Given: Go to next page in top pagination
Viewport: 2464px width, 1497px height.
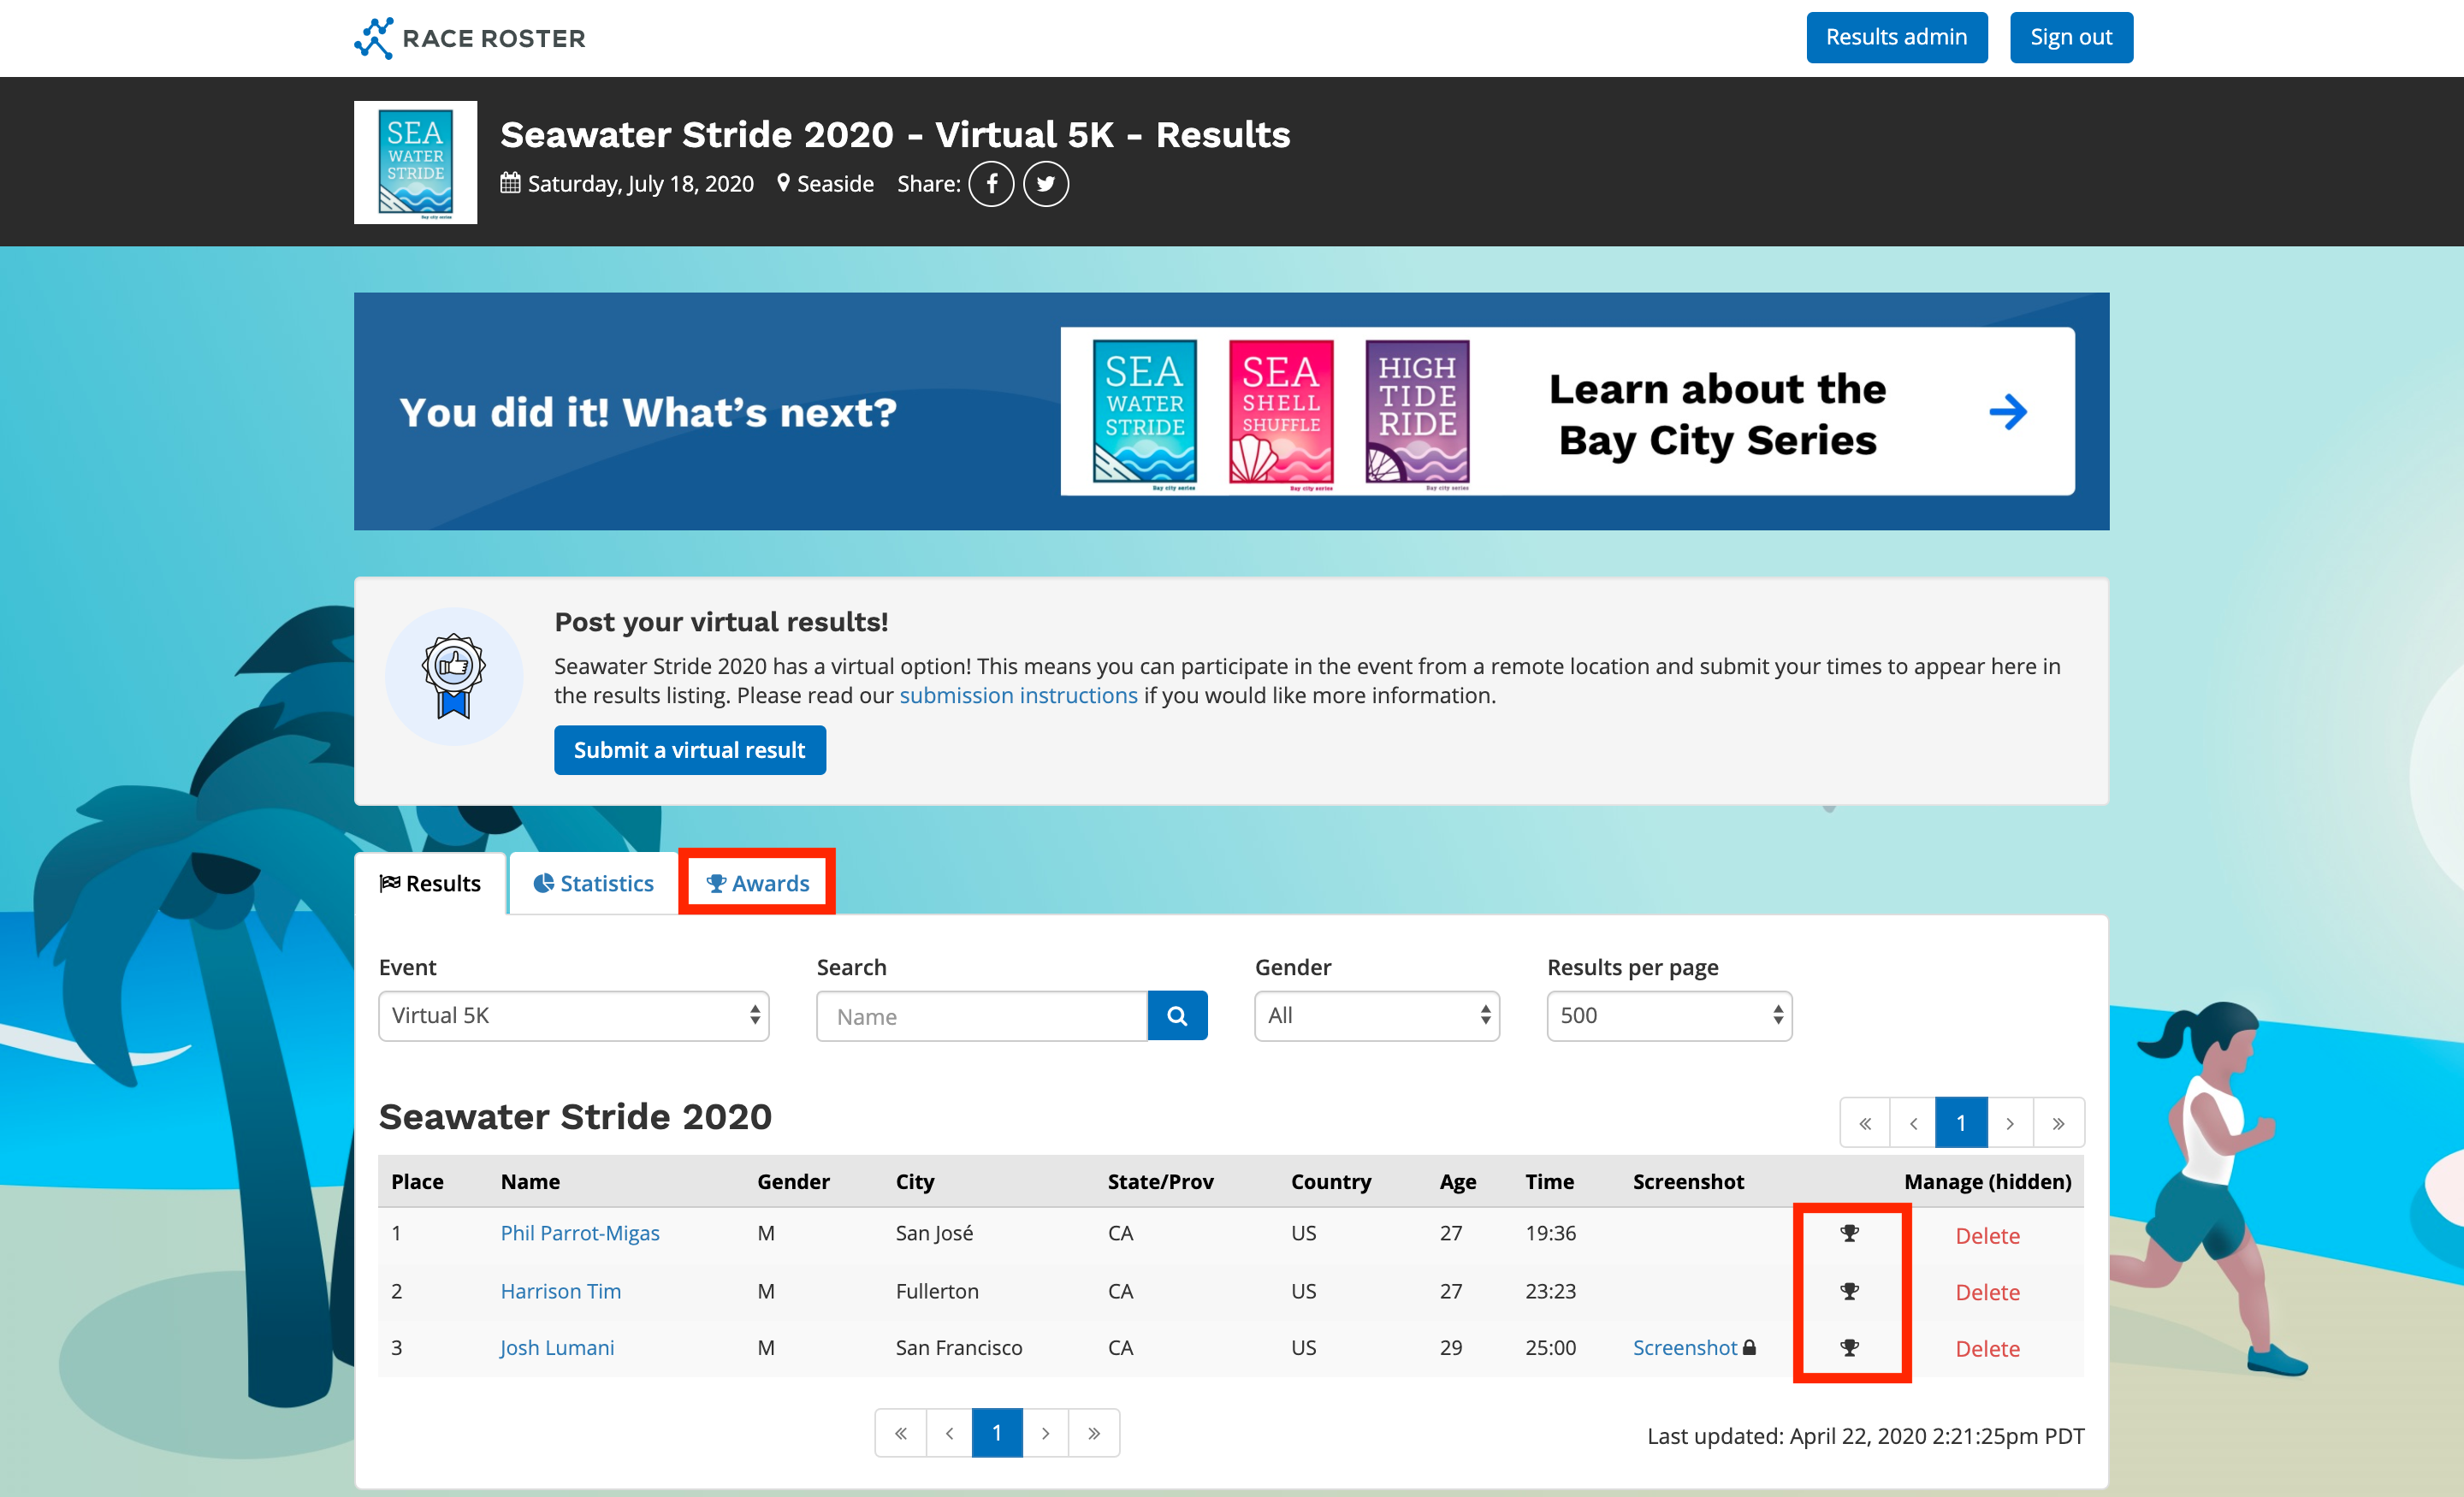Looking at the screenshot, I should point(2010,1123).
